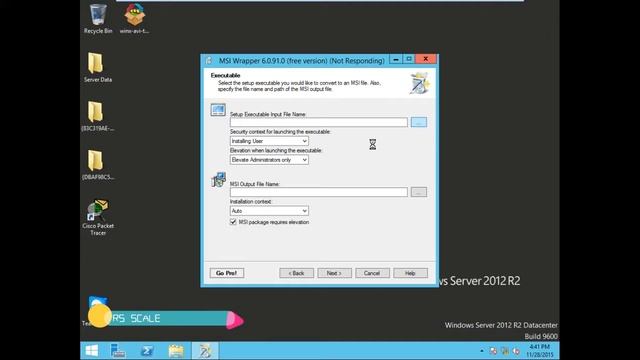This screenshot has width=640, height=360.
Task: Minimize the MSI Wrapper window
Action: [396, 59]
